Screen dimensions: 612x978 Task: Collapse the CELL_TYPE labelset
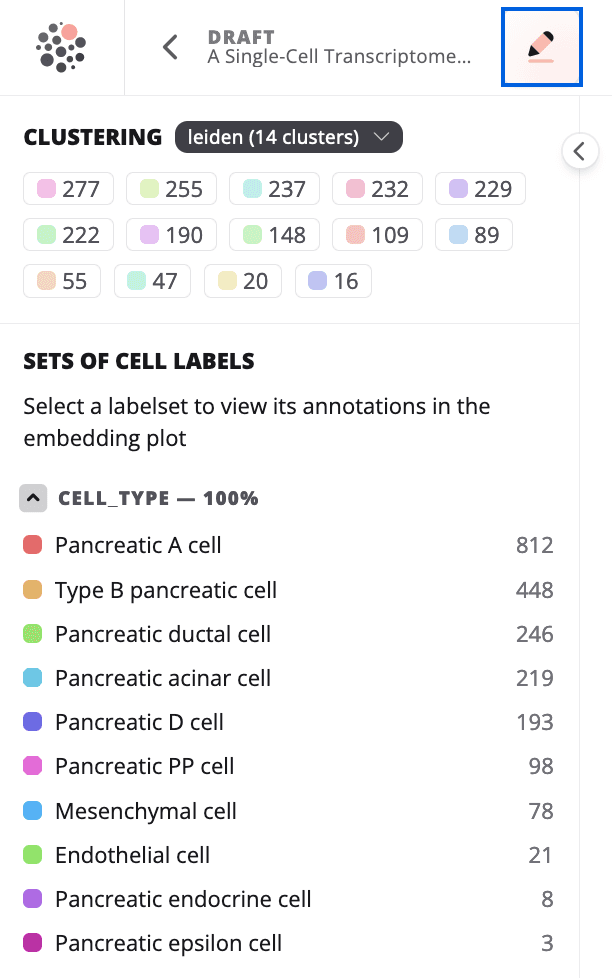(33, 498)
